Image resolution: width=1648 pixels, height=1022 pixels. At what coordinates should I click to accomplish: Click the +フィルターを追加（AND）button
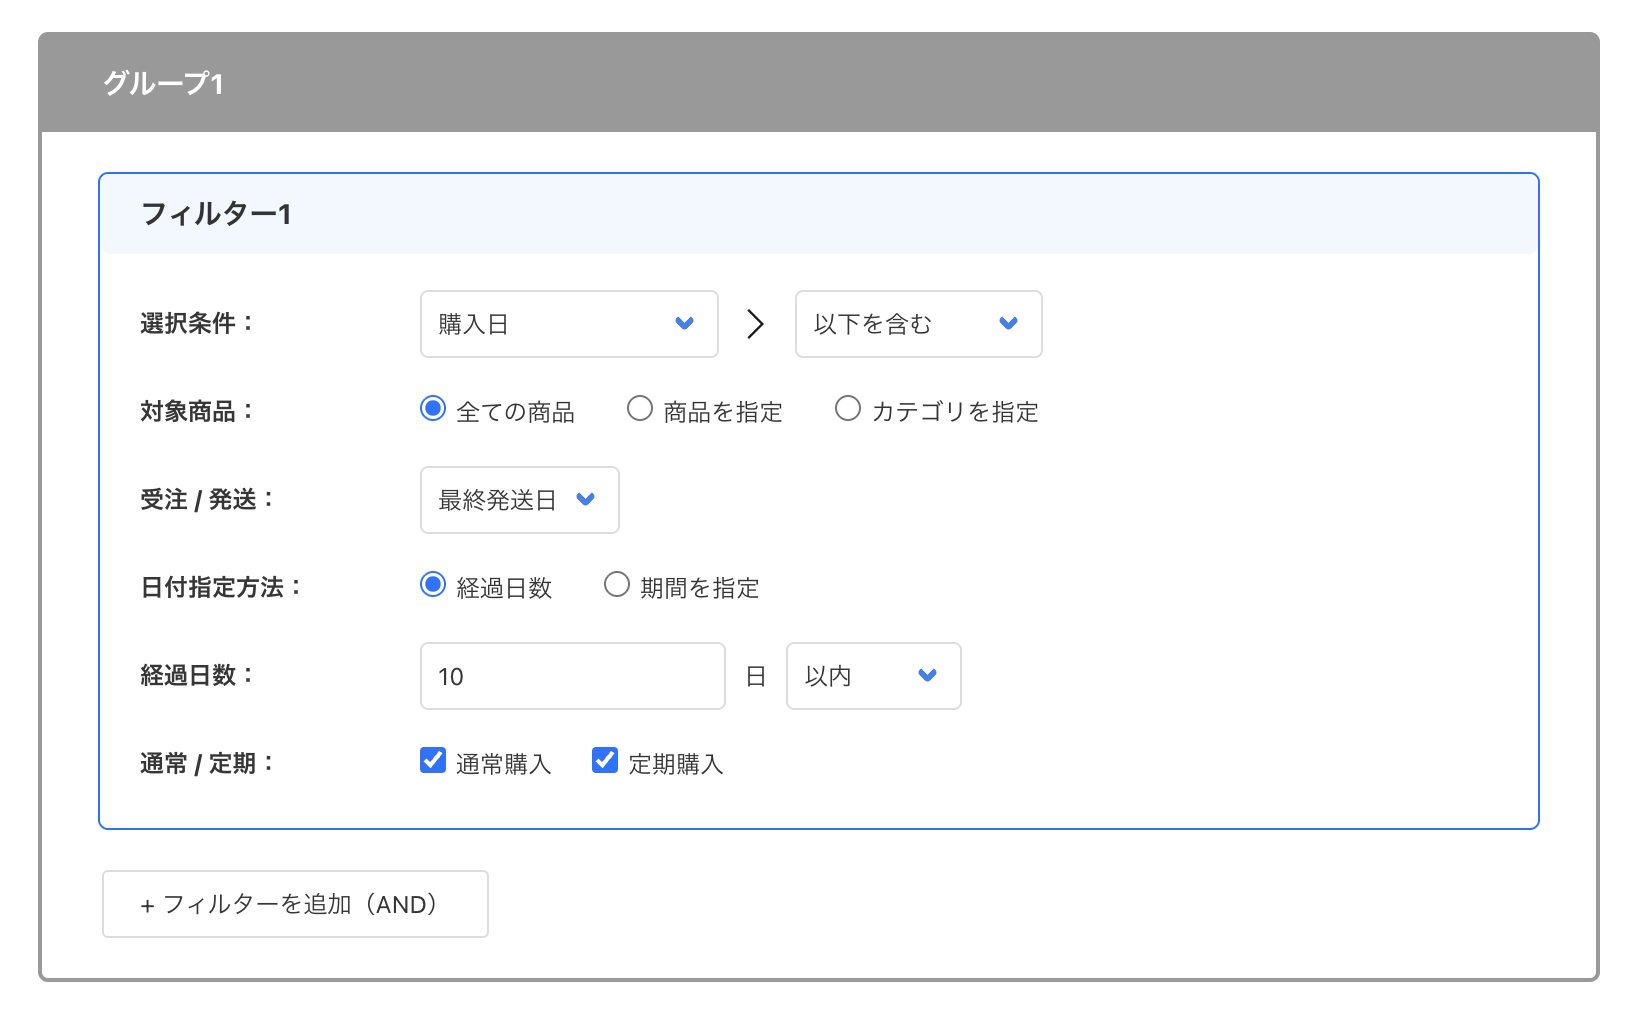295,903
